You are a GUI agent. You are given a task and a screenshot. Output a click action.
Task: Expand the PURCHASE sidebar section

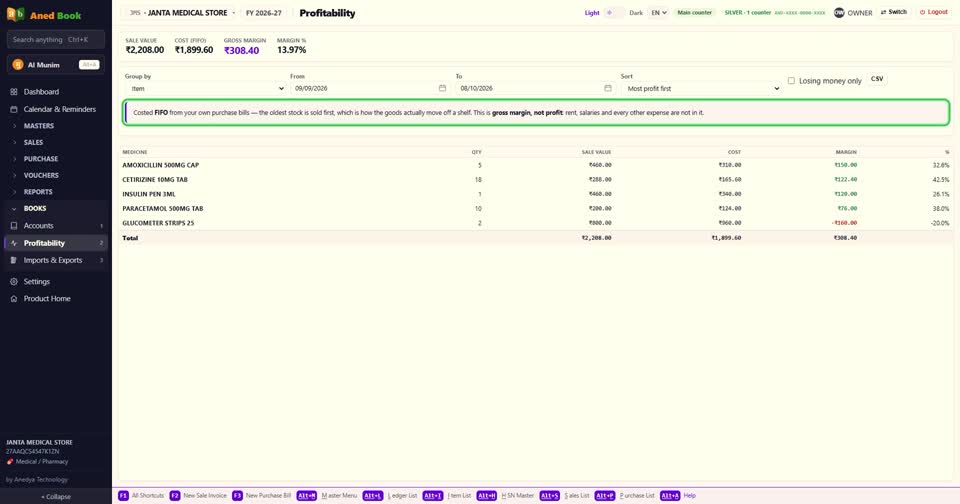[55, 159]
